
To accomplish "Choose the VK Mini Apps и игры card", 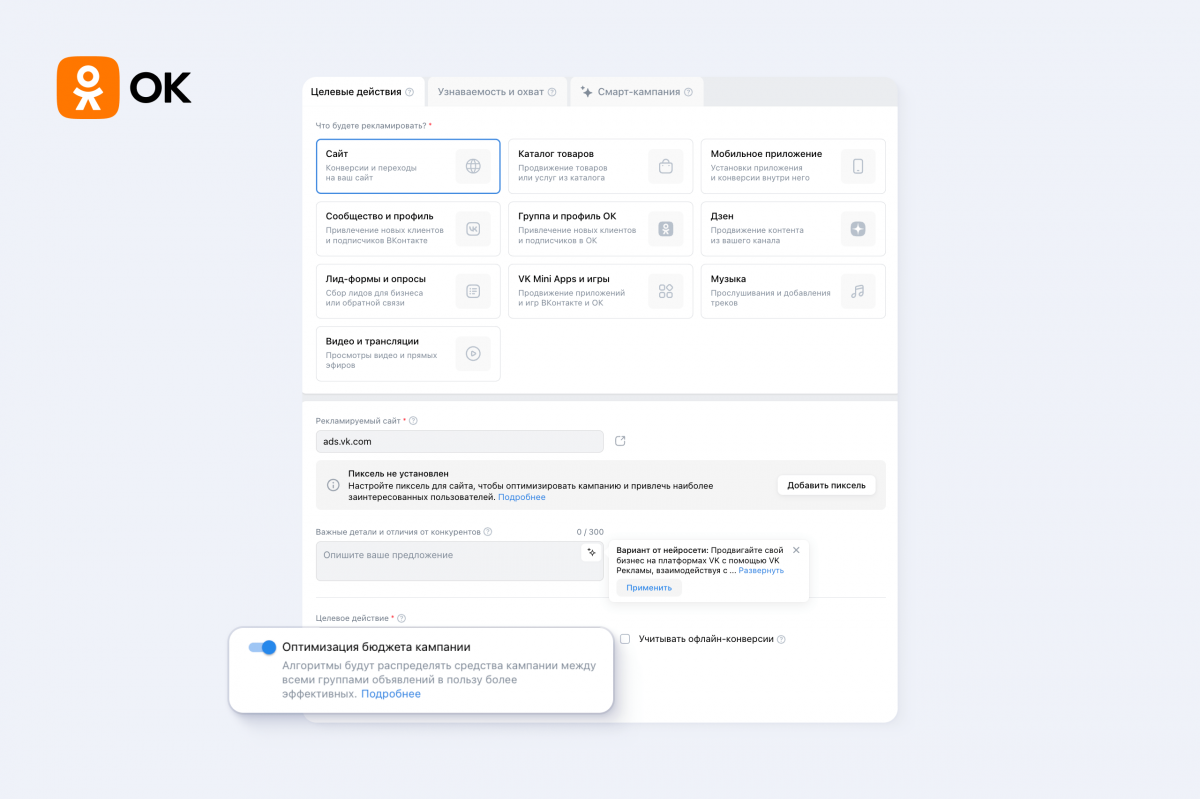I will pos(600,291).
